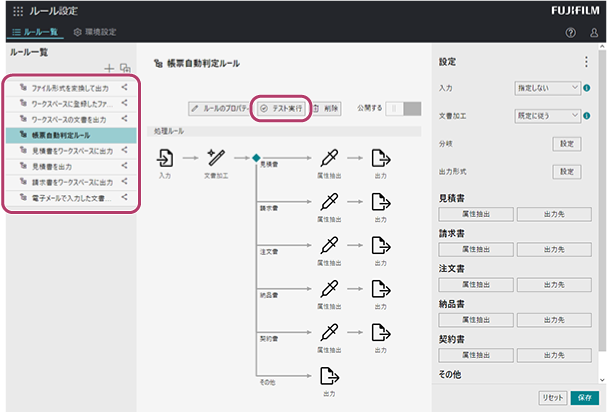Select 出力 node for 見積書 branch
607x413 pixels.
pyautogui.click(x=381, y=158)
